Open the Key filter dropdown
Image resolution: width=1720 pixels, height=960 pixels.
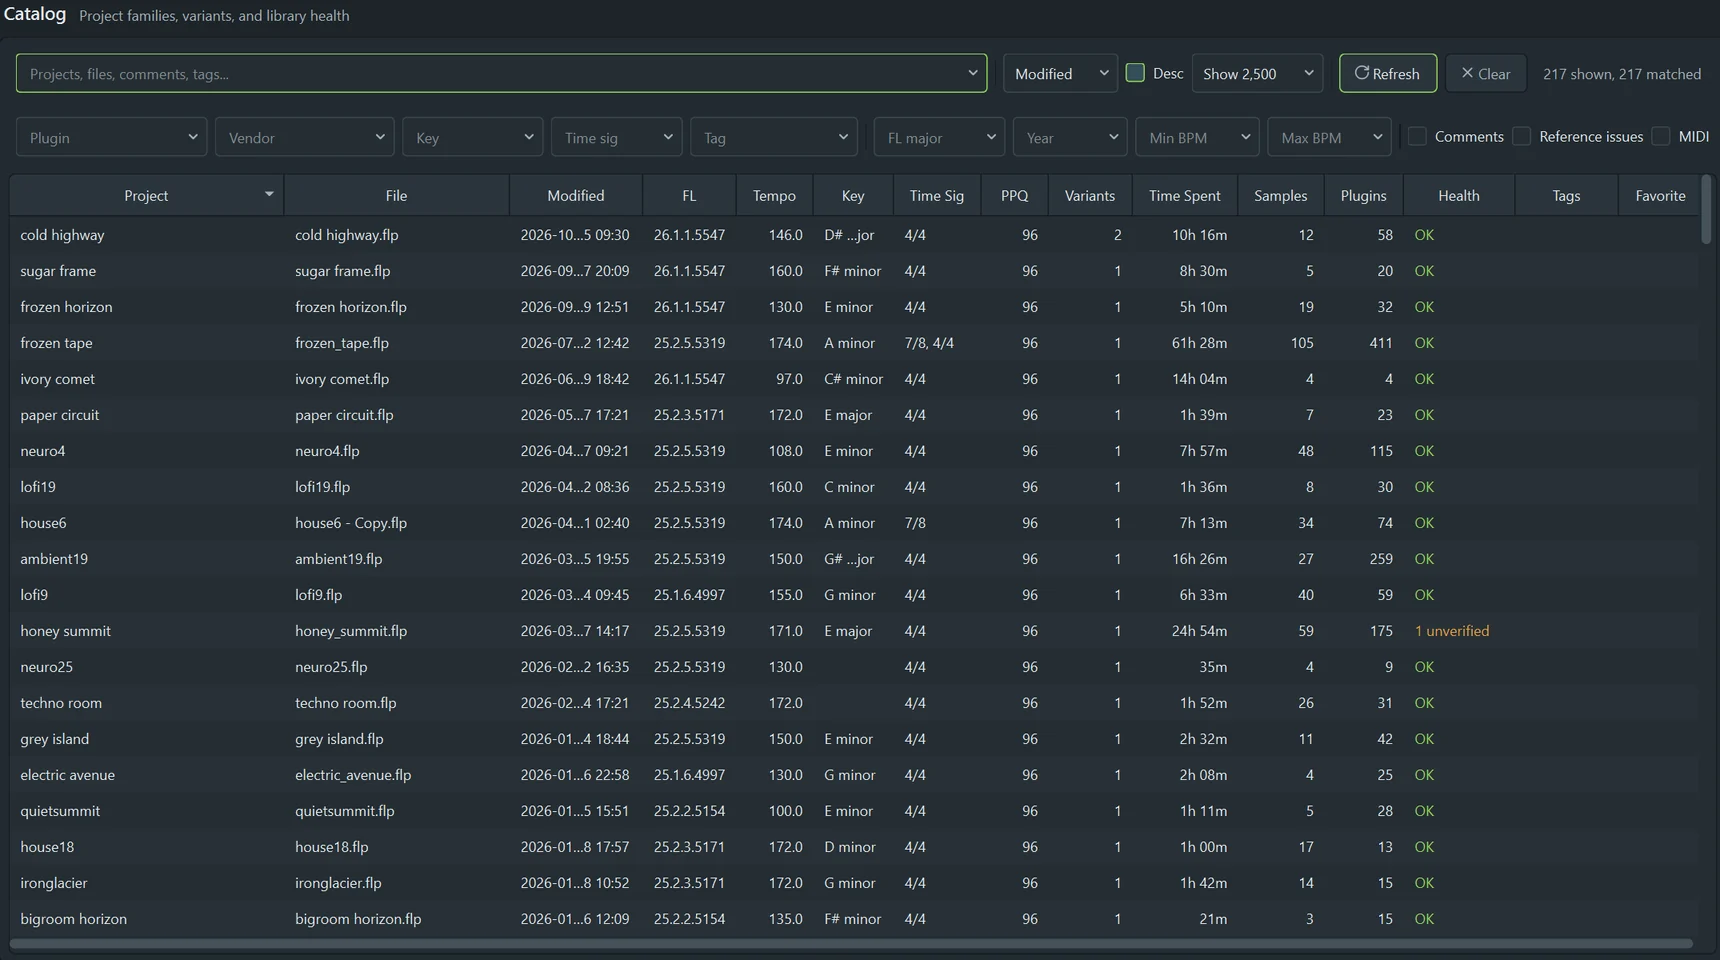click(473, 137)
